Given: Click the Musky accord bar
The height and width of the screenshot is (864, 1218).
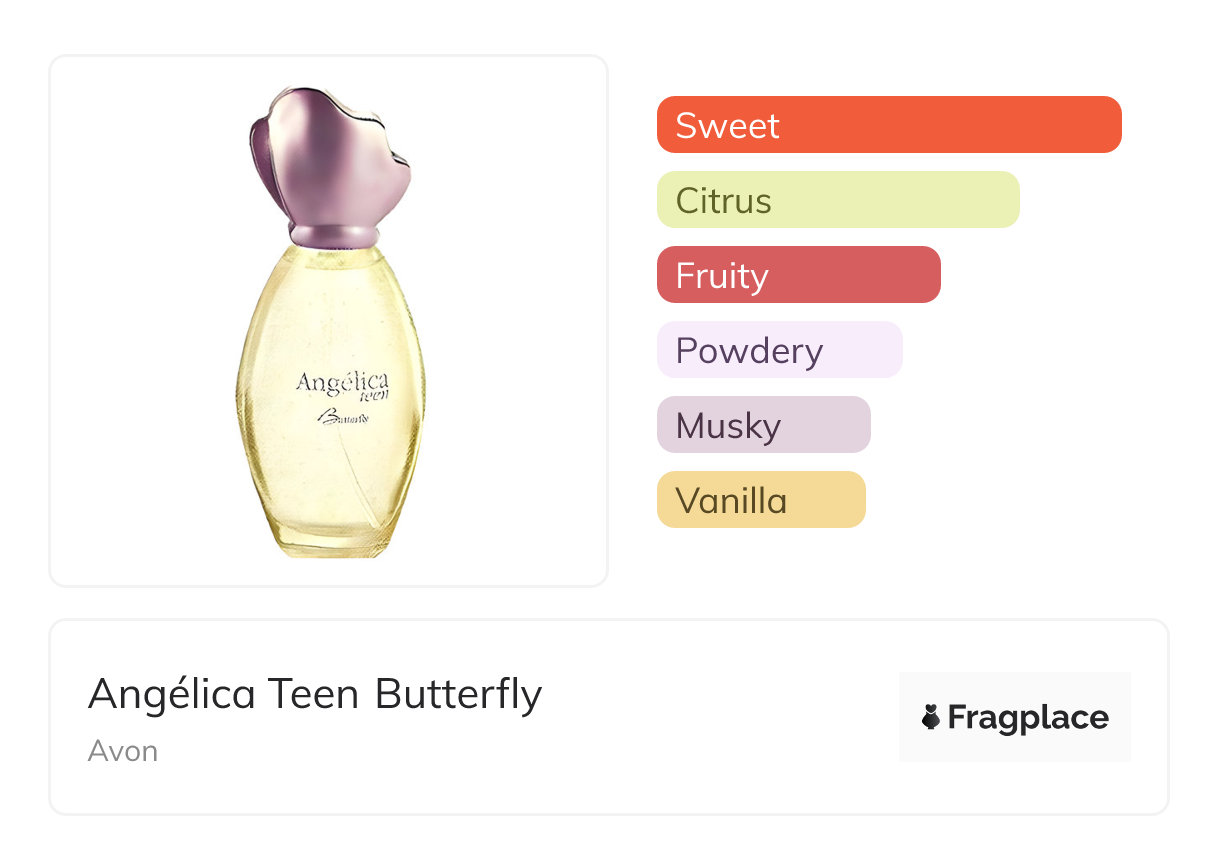Looking at the screenshot, I should [x=763, y=425].
